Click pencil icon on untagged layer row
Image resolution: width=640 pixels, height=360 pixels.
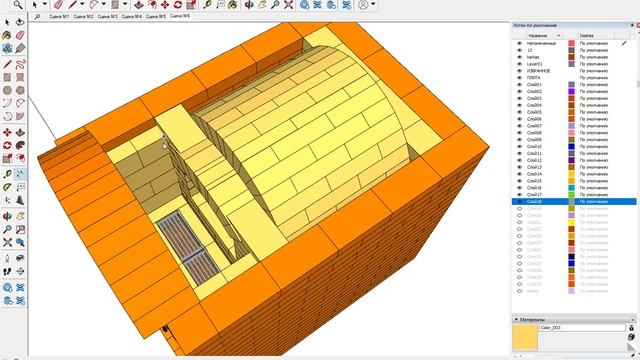pyautogui.click(x=624, y=43)
